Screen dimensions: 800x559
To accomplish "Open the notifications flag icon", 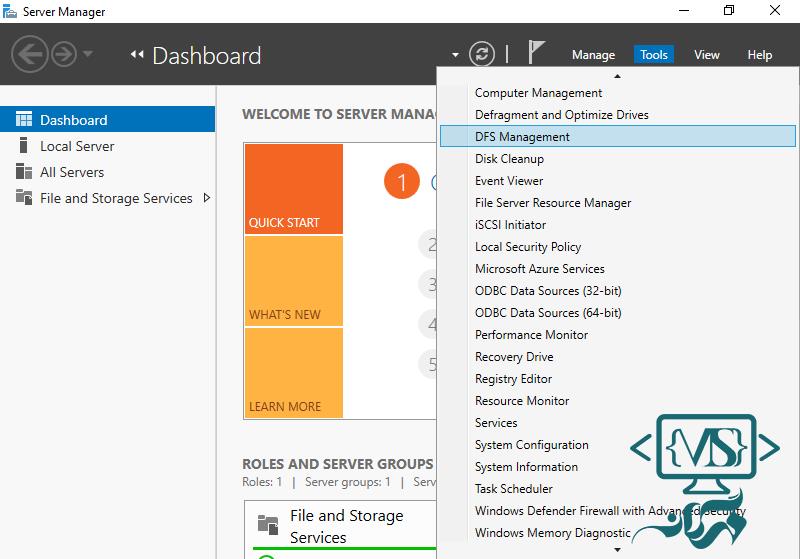I will pos(536,52).
